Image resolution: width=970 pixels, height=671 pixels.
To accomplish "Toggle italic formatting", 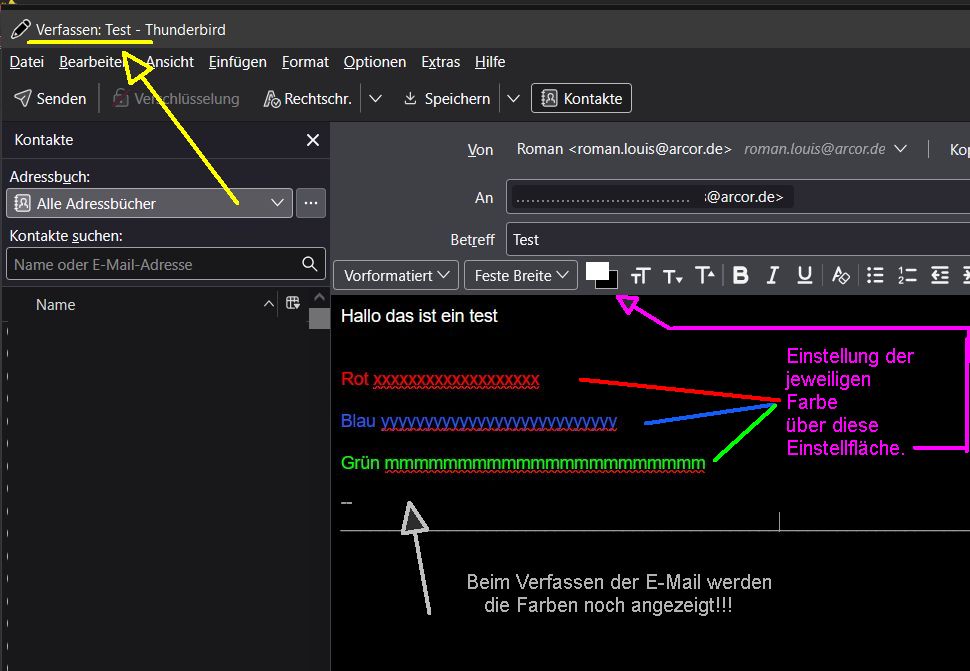I will pyautogui.click(x=772, y=276).
